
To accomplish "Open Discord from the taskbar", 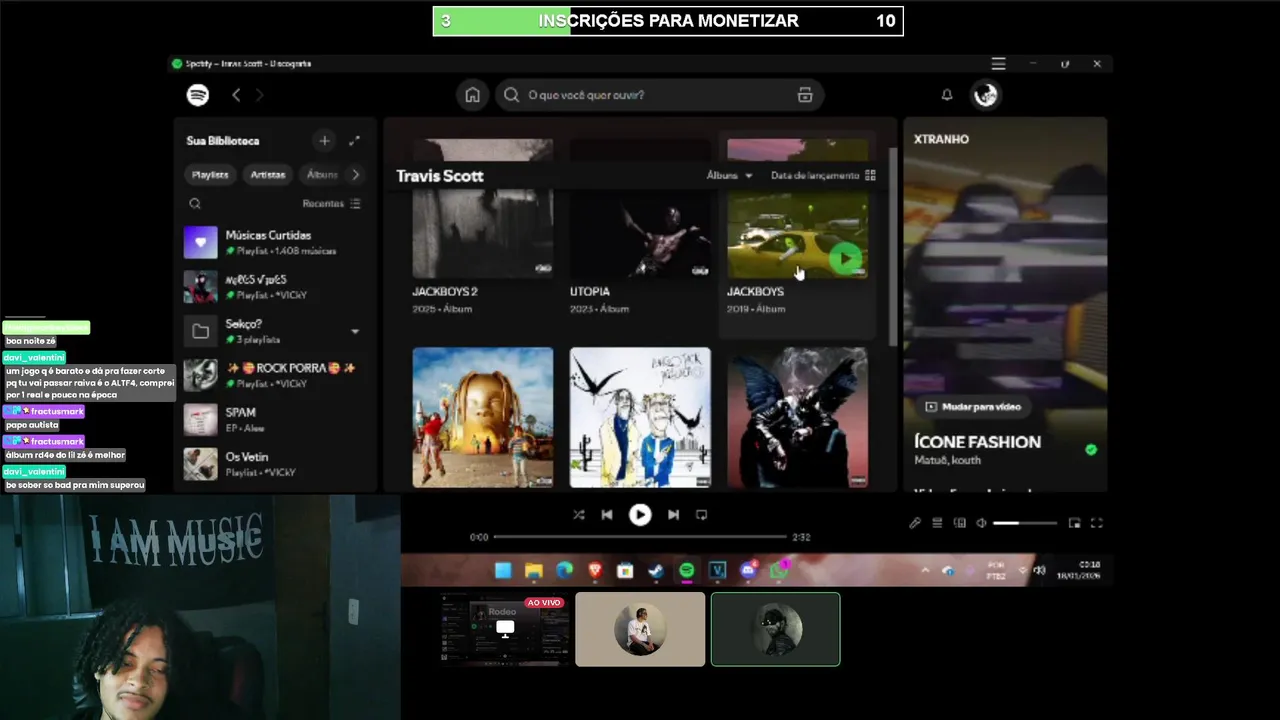I will point(748,570).
